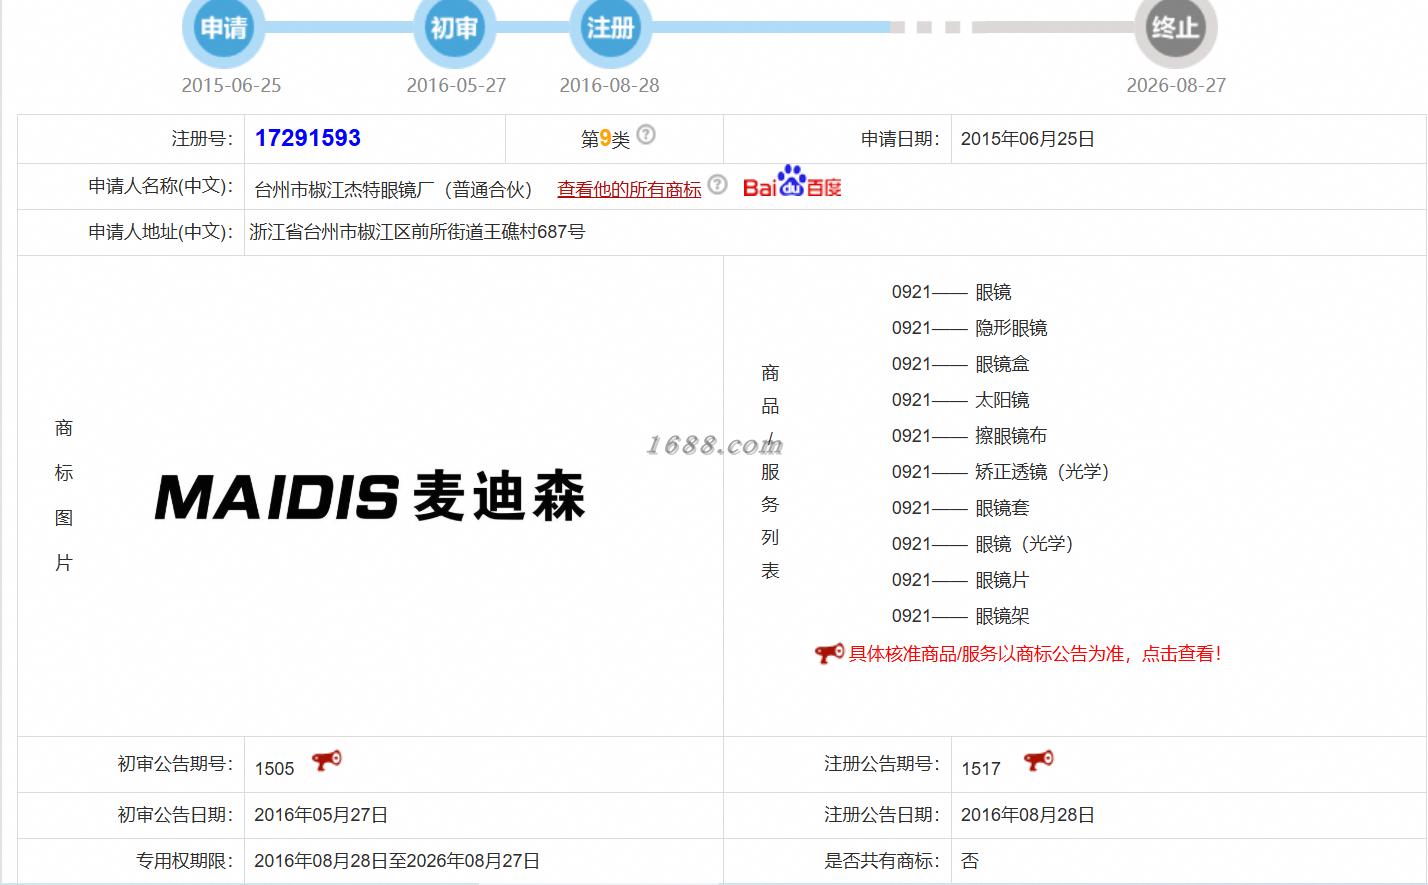The width and height of the screenshot is (1428, 885).
Task: Click the preliminary announcement issue number 1505
Action: pyautogui.click(x=274, y=768)
